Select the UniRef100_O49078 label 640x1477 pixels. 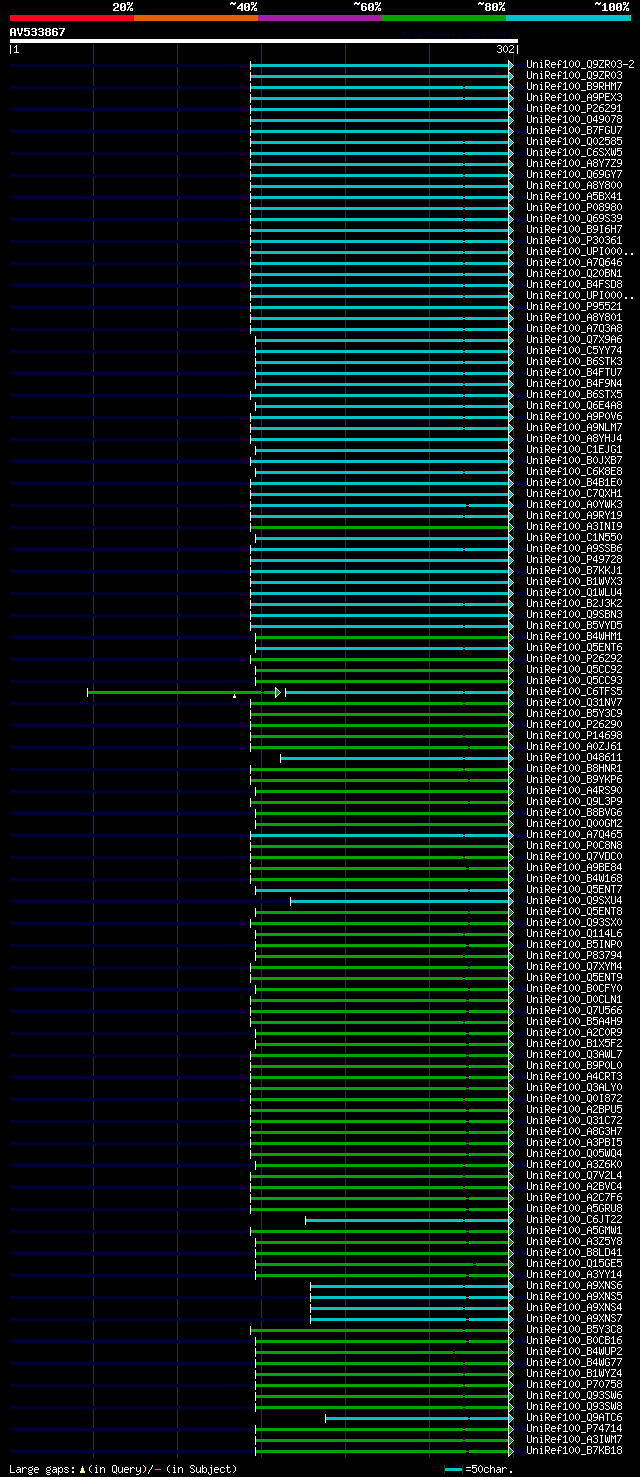click(x=574, y=119)
